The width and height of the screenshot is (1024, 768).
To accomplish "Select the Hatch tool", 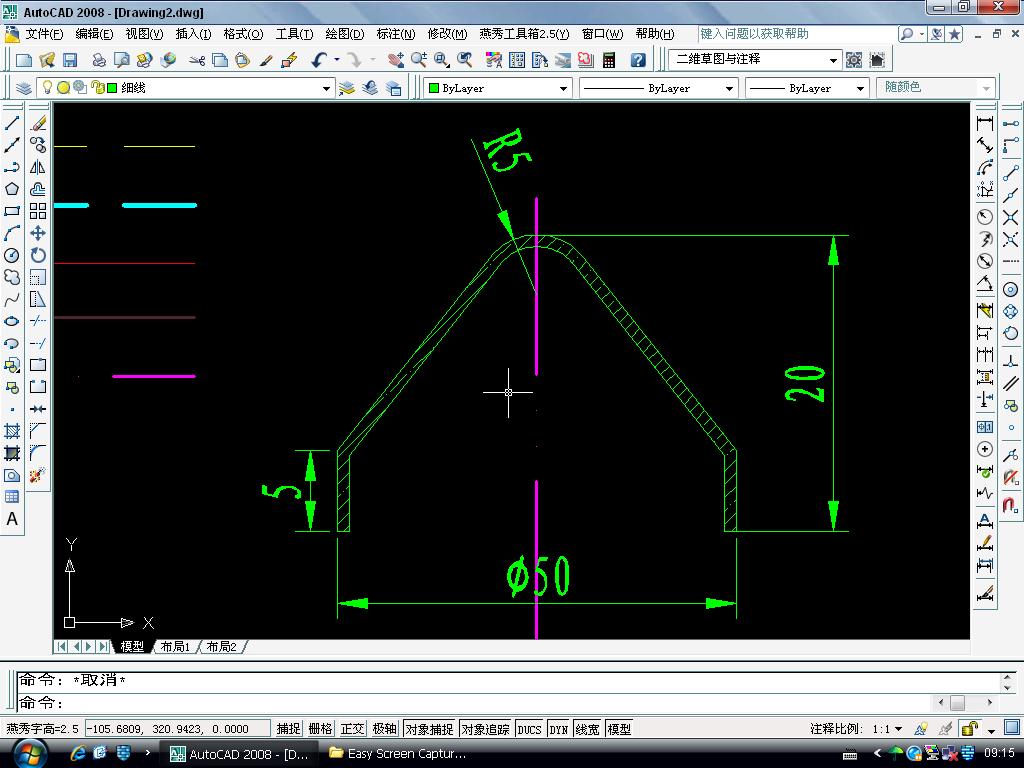I will 12,431.
